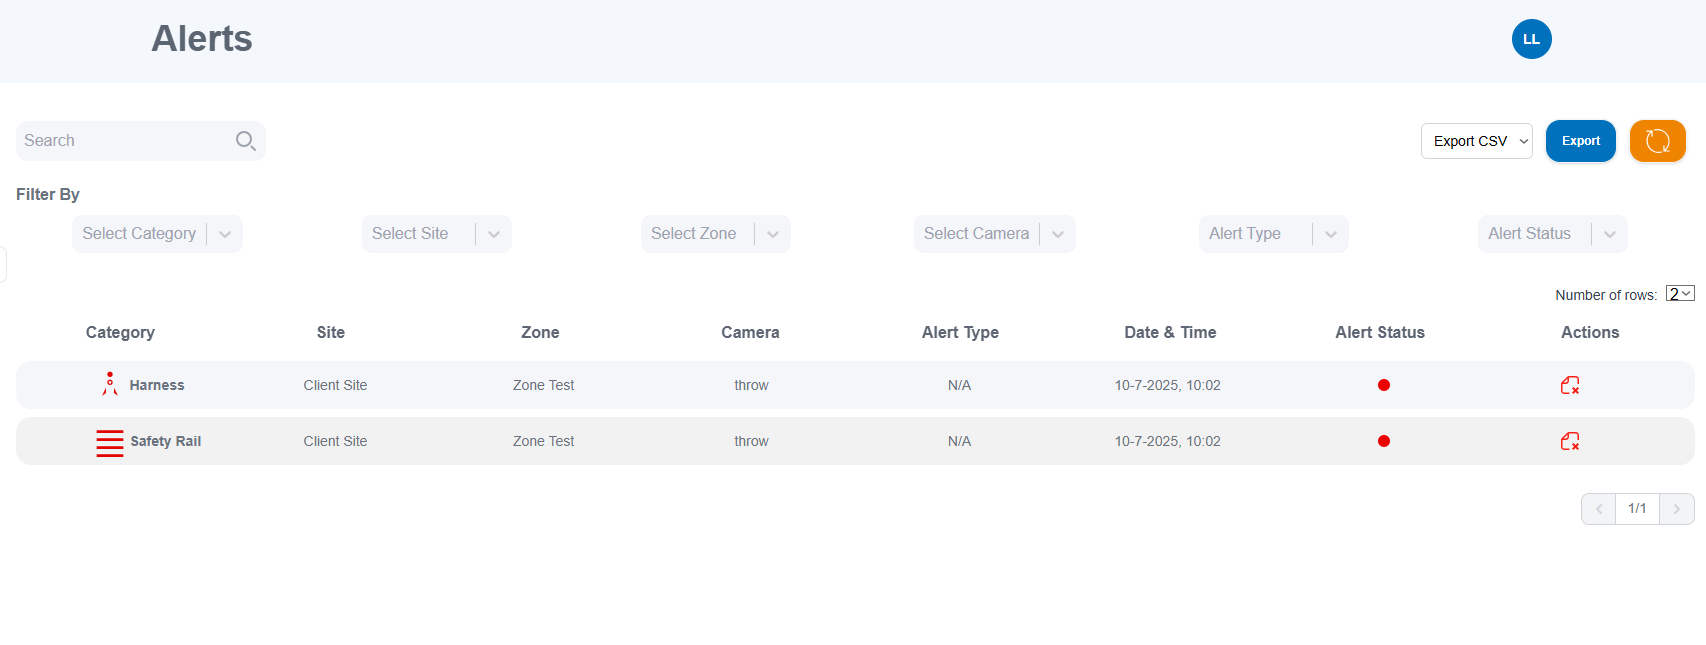Viewport: 1706px width, 645px height.
Task: Change the Number of rows selector
Action: click(x=1680, y=294)
